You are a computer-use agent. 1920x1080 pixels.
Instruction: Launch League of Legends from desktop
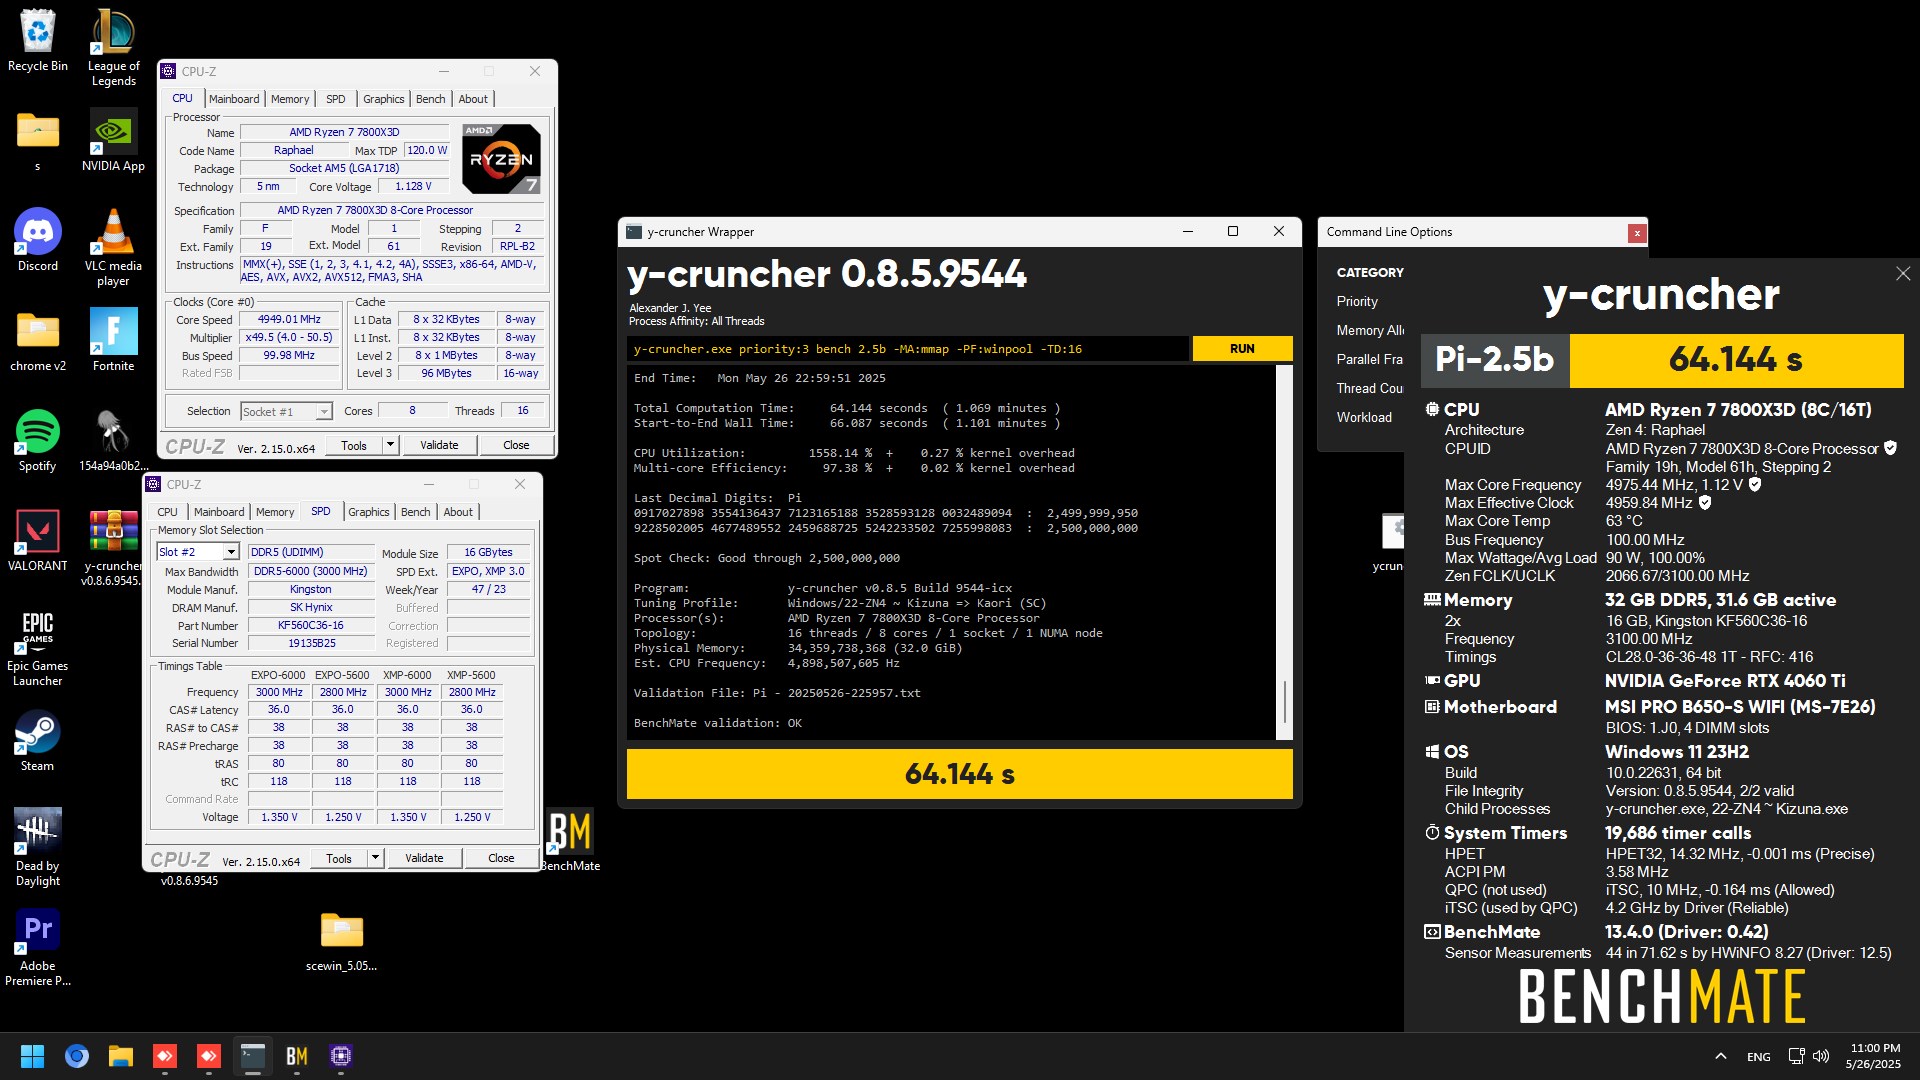[113, 47]
